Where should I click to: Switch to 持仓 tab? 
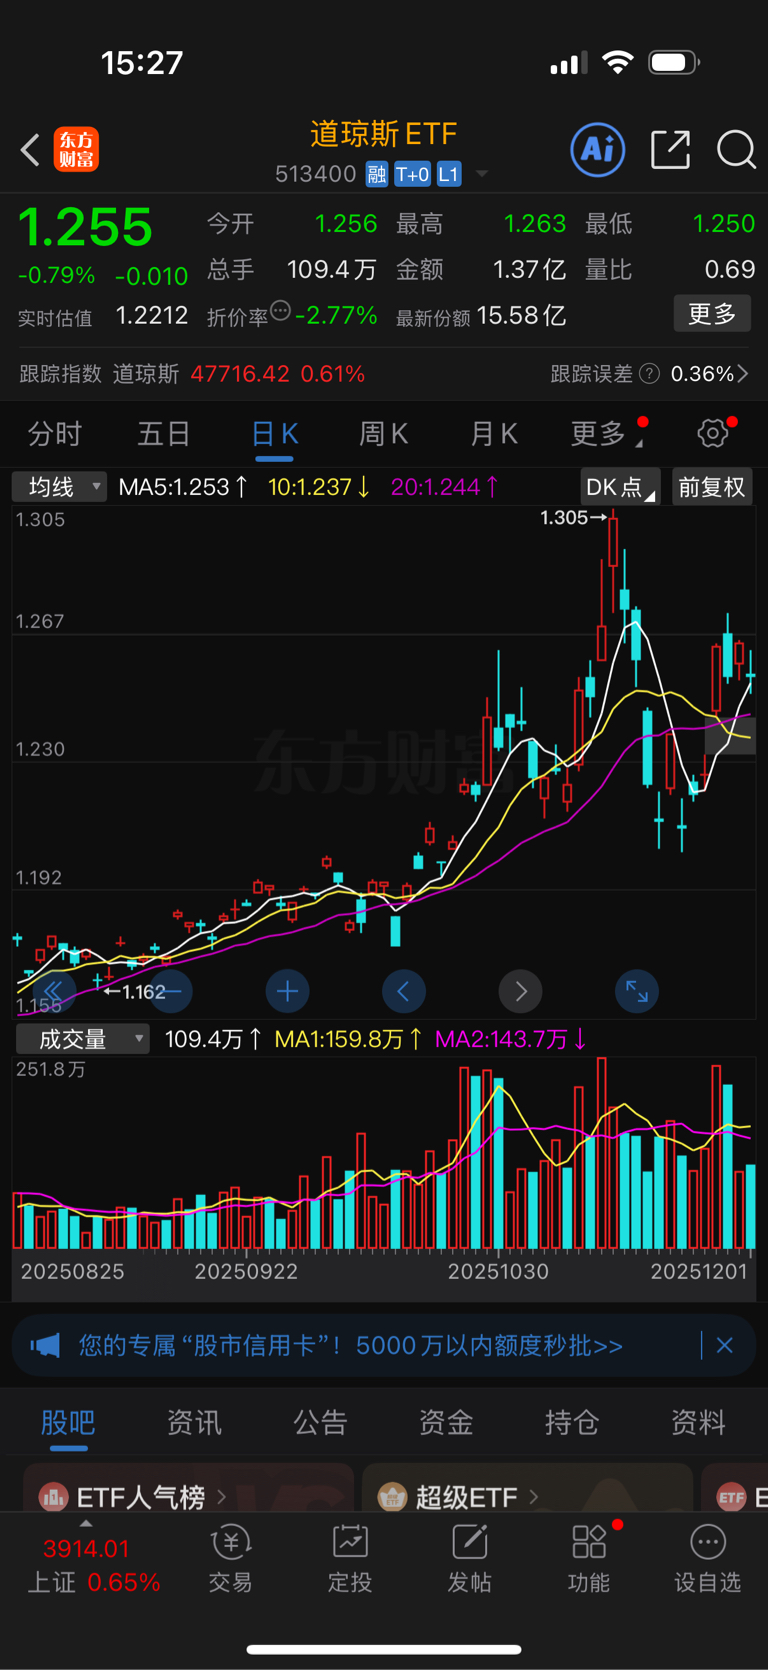click(572, 1422)
